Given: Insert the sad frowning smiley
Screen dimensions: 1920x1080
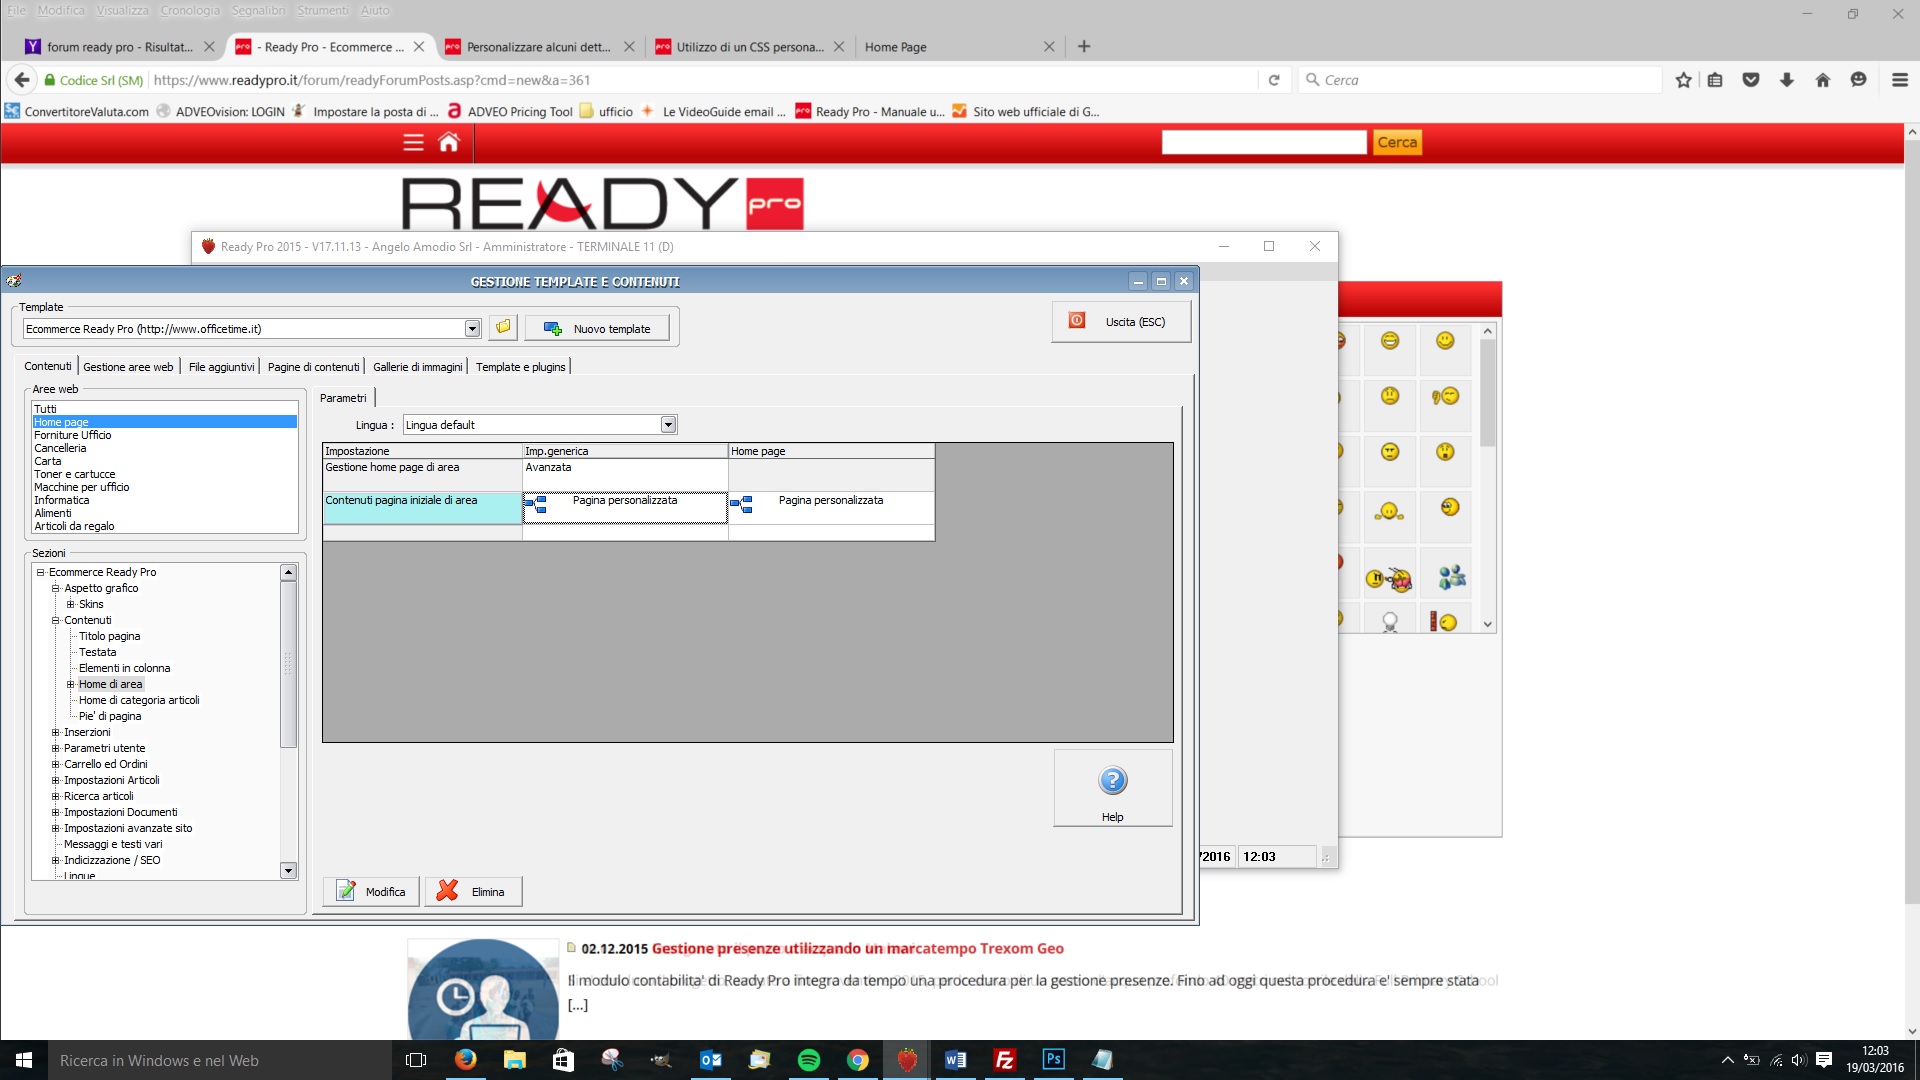Looking at the screenshot, I should [x=1390, y=396].
